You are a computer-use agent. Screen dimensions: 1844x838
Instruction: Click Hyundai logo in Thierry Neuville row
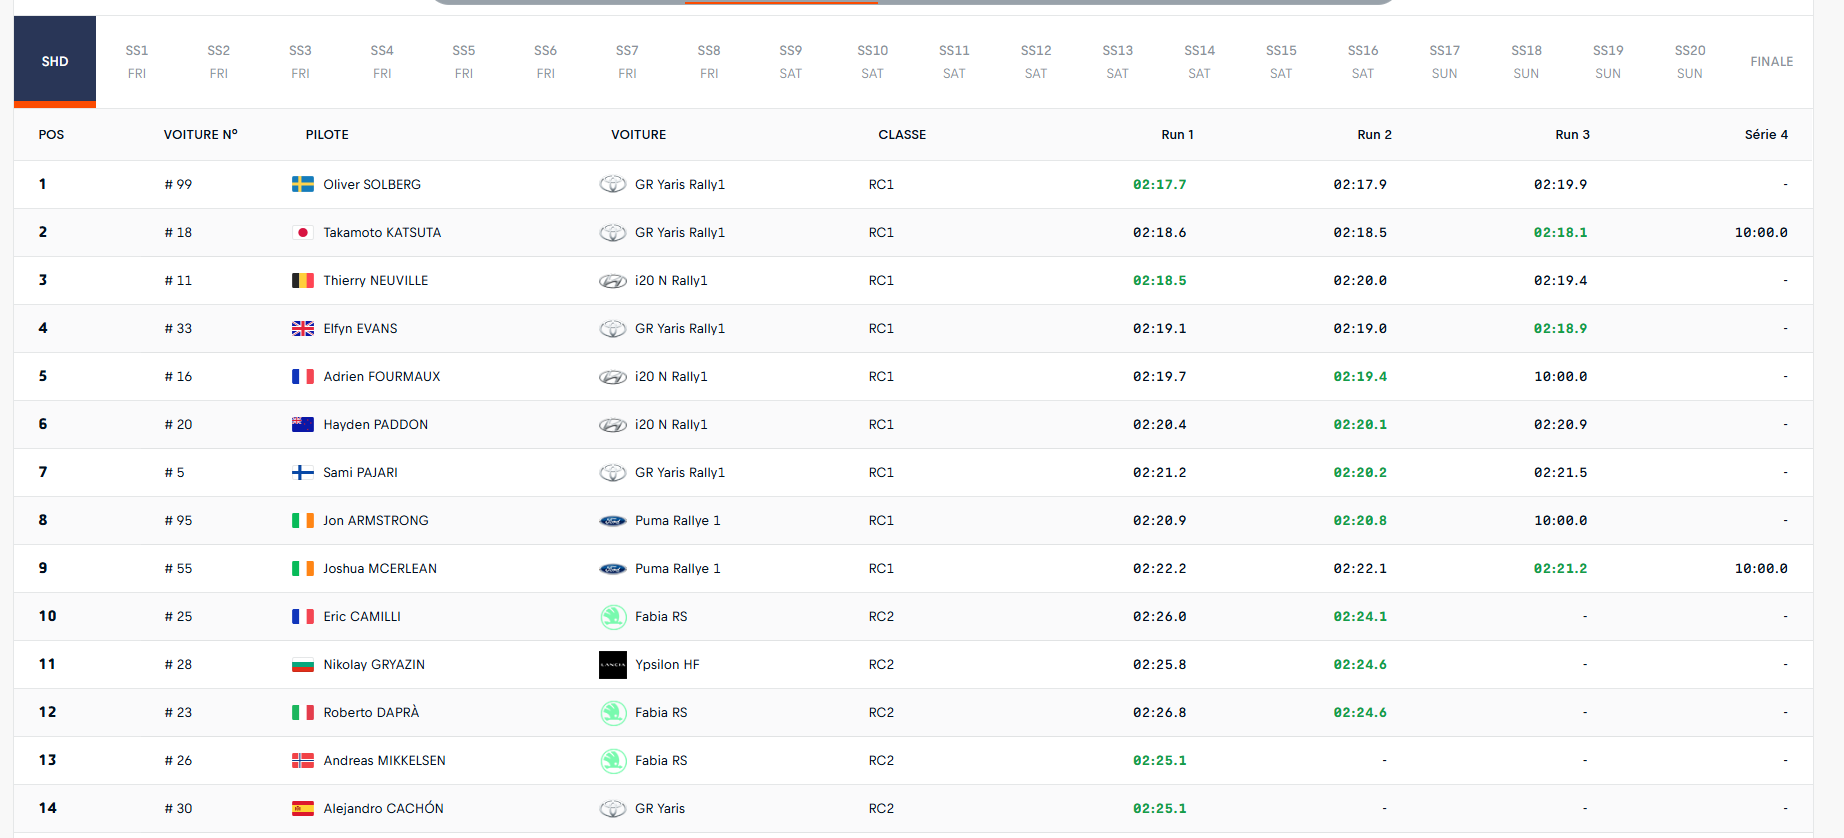pos(613,281)
